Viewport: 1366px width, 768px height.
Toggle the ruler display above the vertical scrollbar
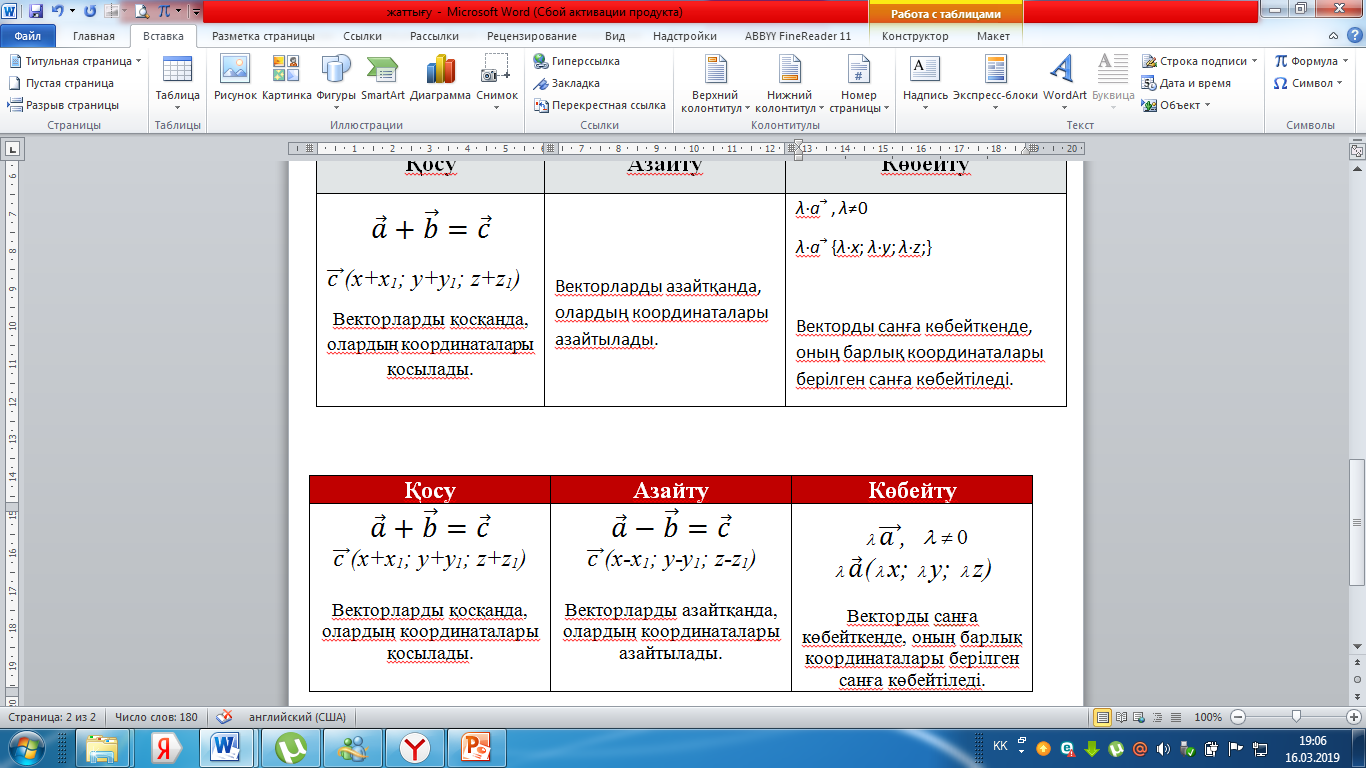point(1357,149)
